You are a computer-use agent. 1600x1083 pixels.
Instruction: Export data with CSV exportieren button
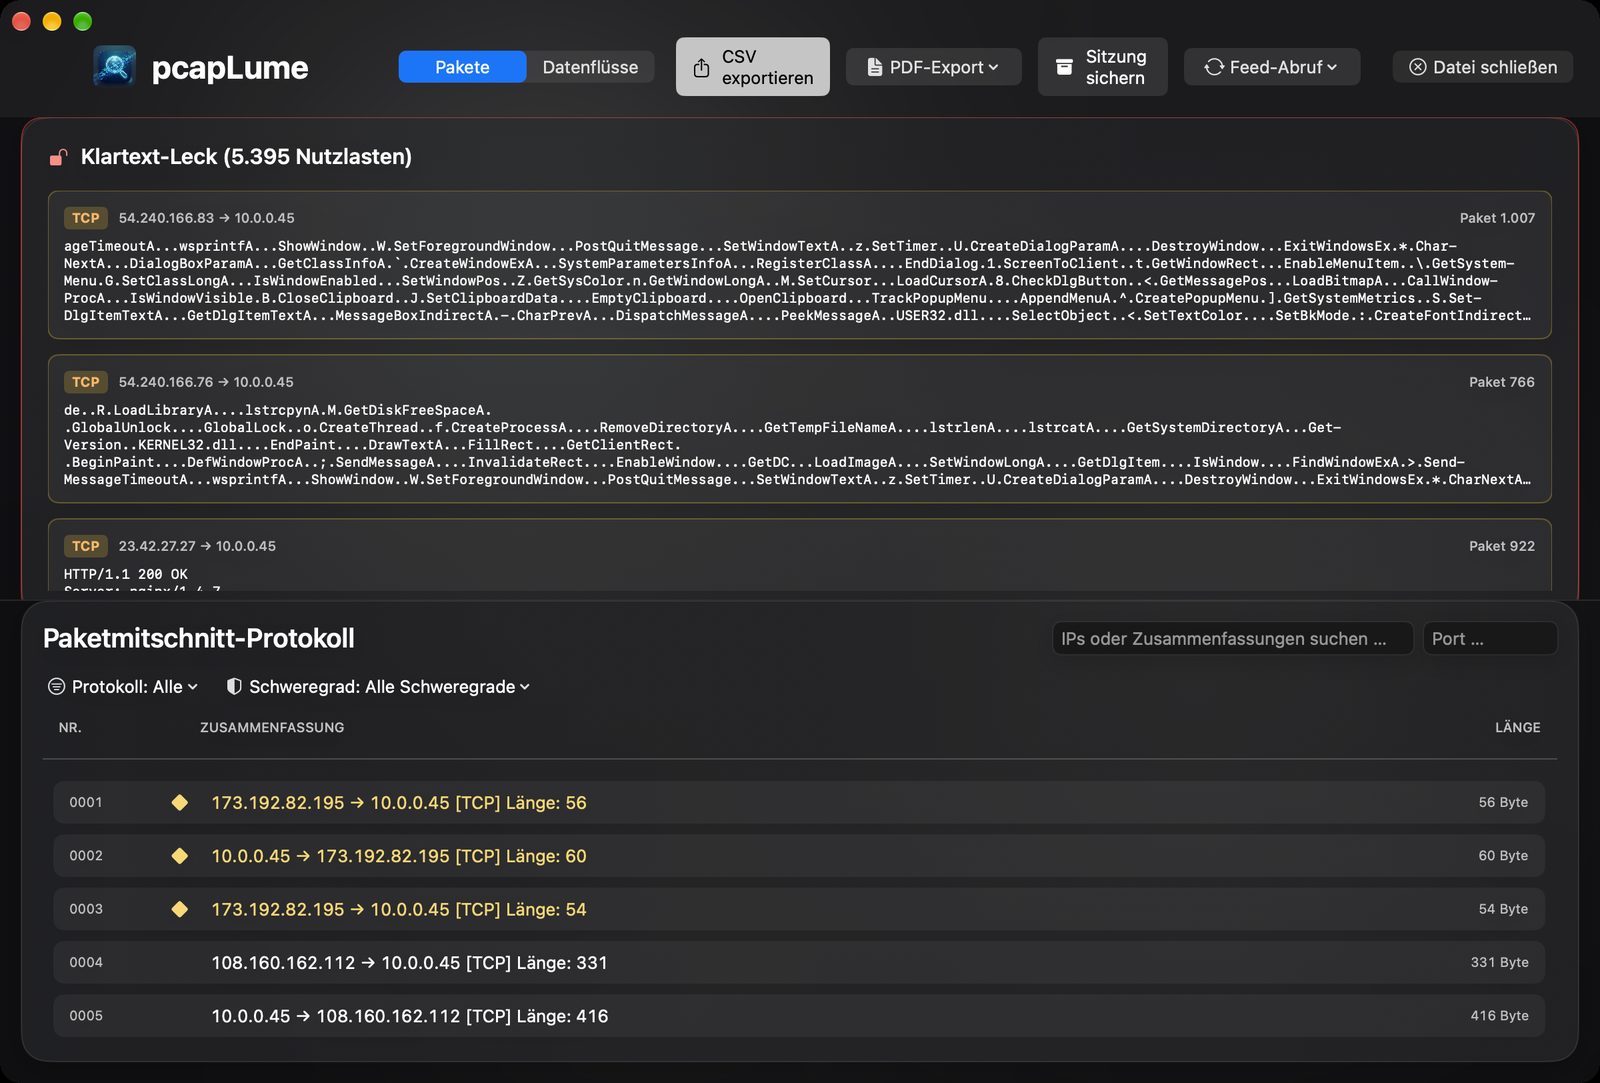click(753, 67)
